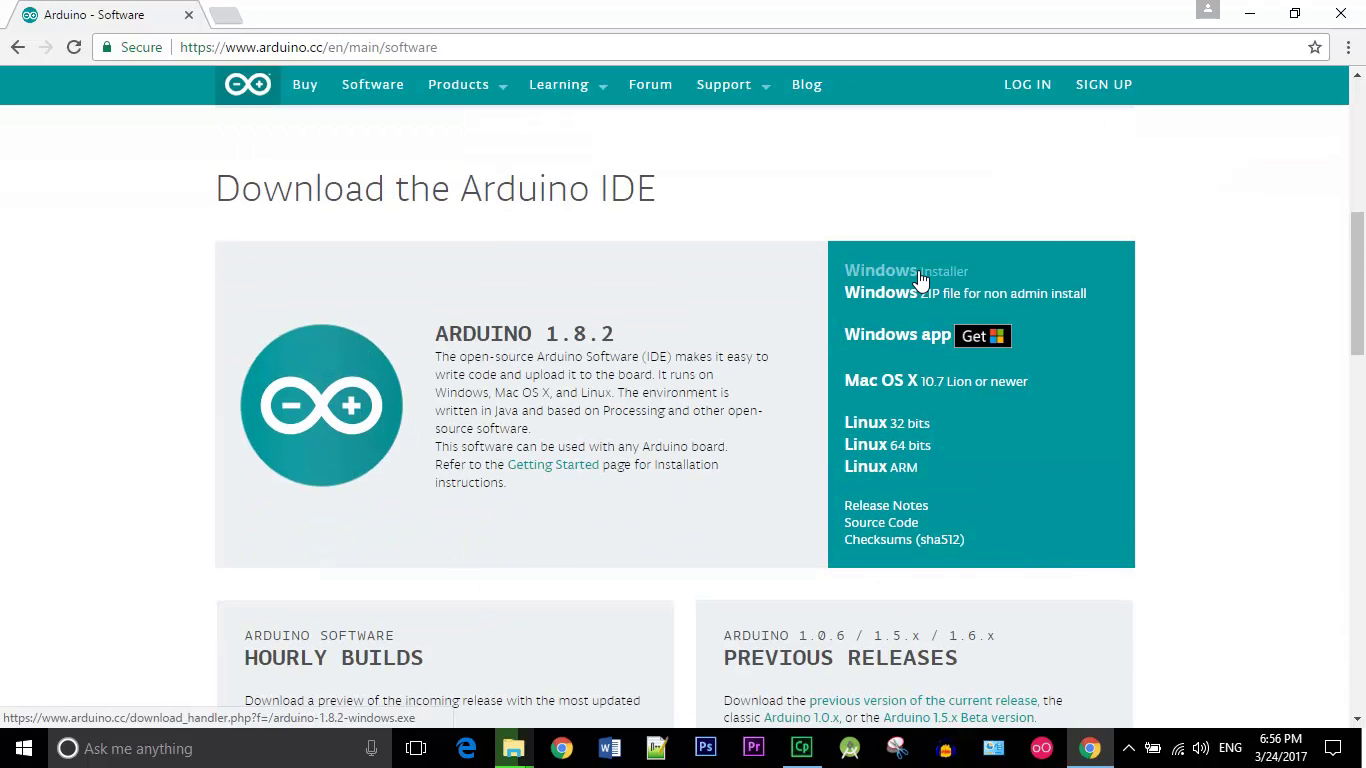Open Checksums (sha512) link

point(904,539)
